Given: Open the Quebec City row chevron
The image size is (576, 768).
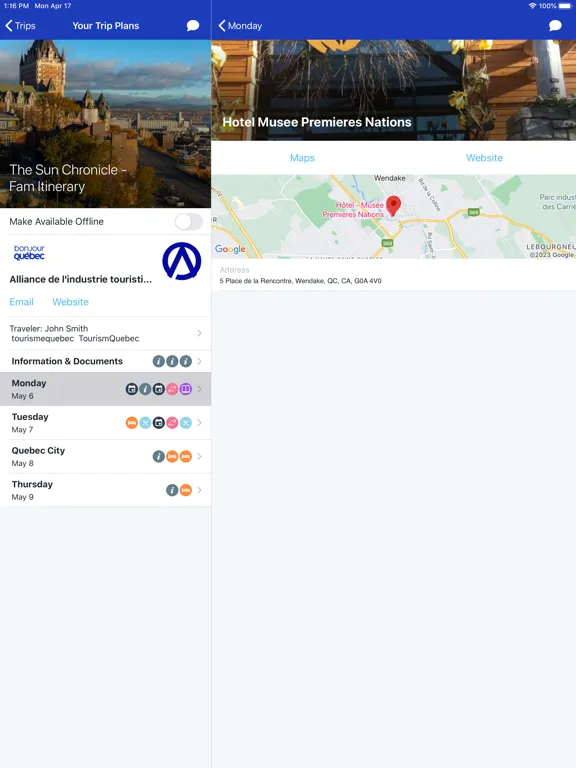Looking at the screenshot, I should tap(199, 456).
